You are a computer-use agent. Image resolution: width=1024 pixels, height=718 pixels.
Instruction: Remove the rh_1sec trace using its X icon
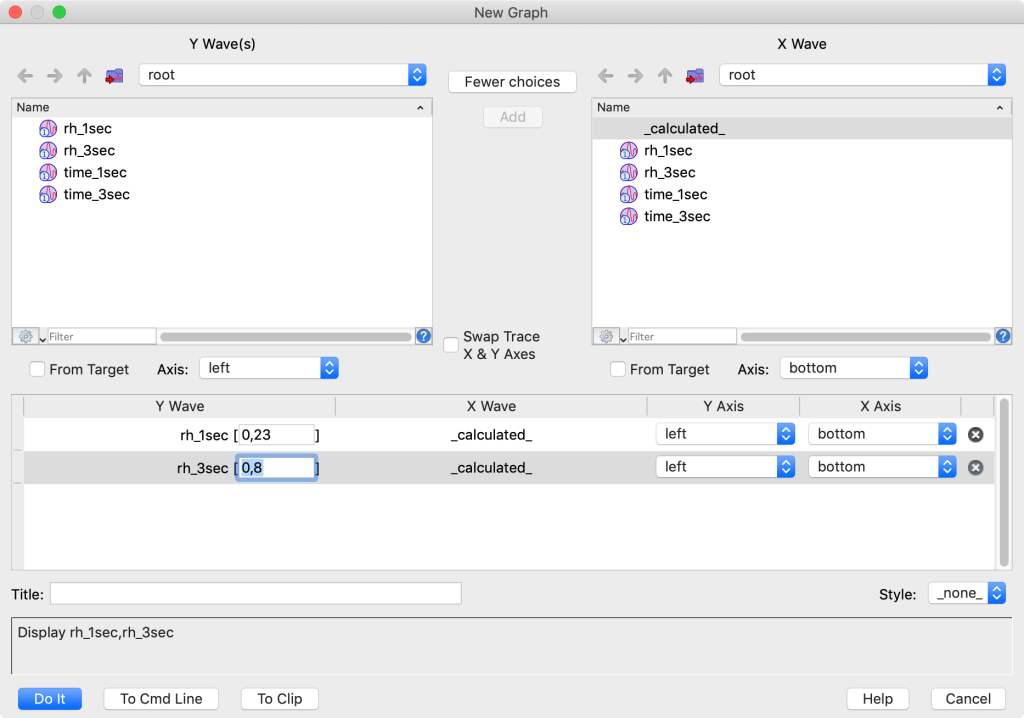(x=975, y=434)
